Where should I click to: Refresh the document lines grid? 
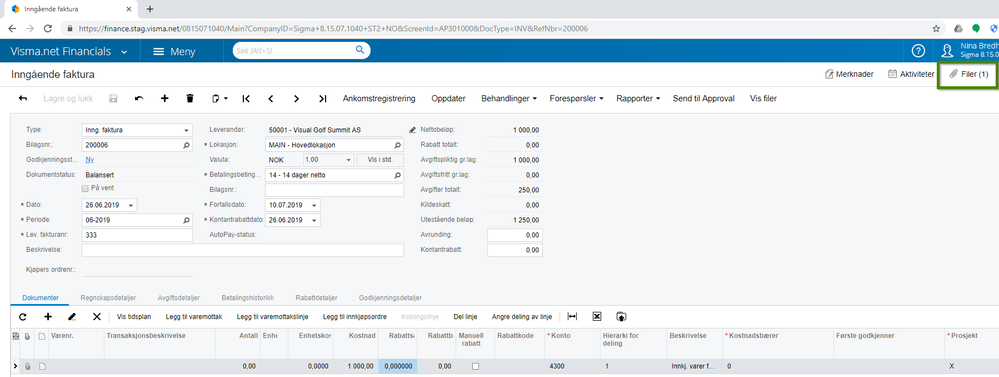click(23, 317)
